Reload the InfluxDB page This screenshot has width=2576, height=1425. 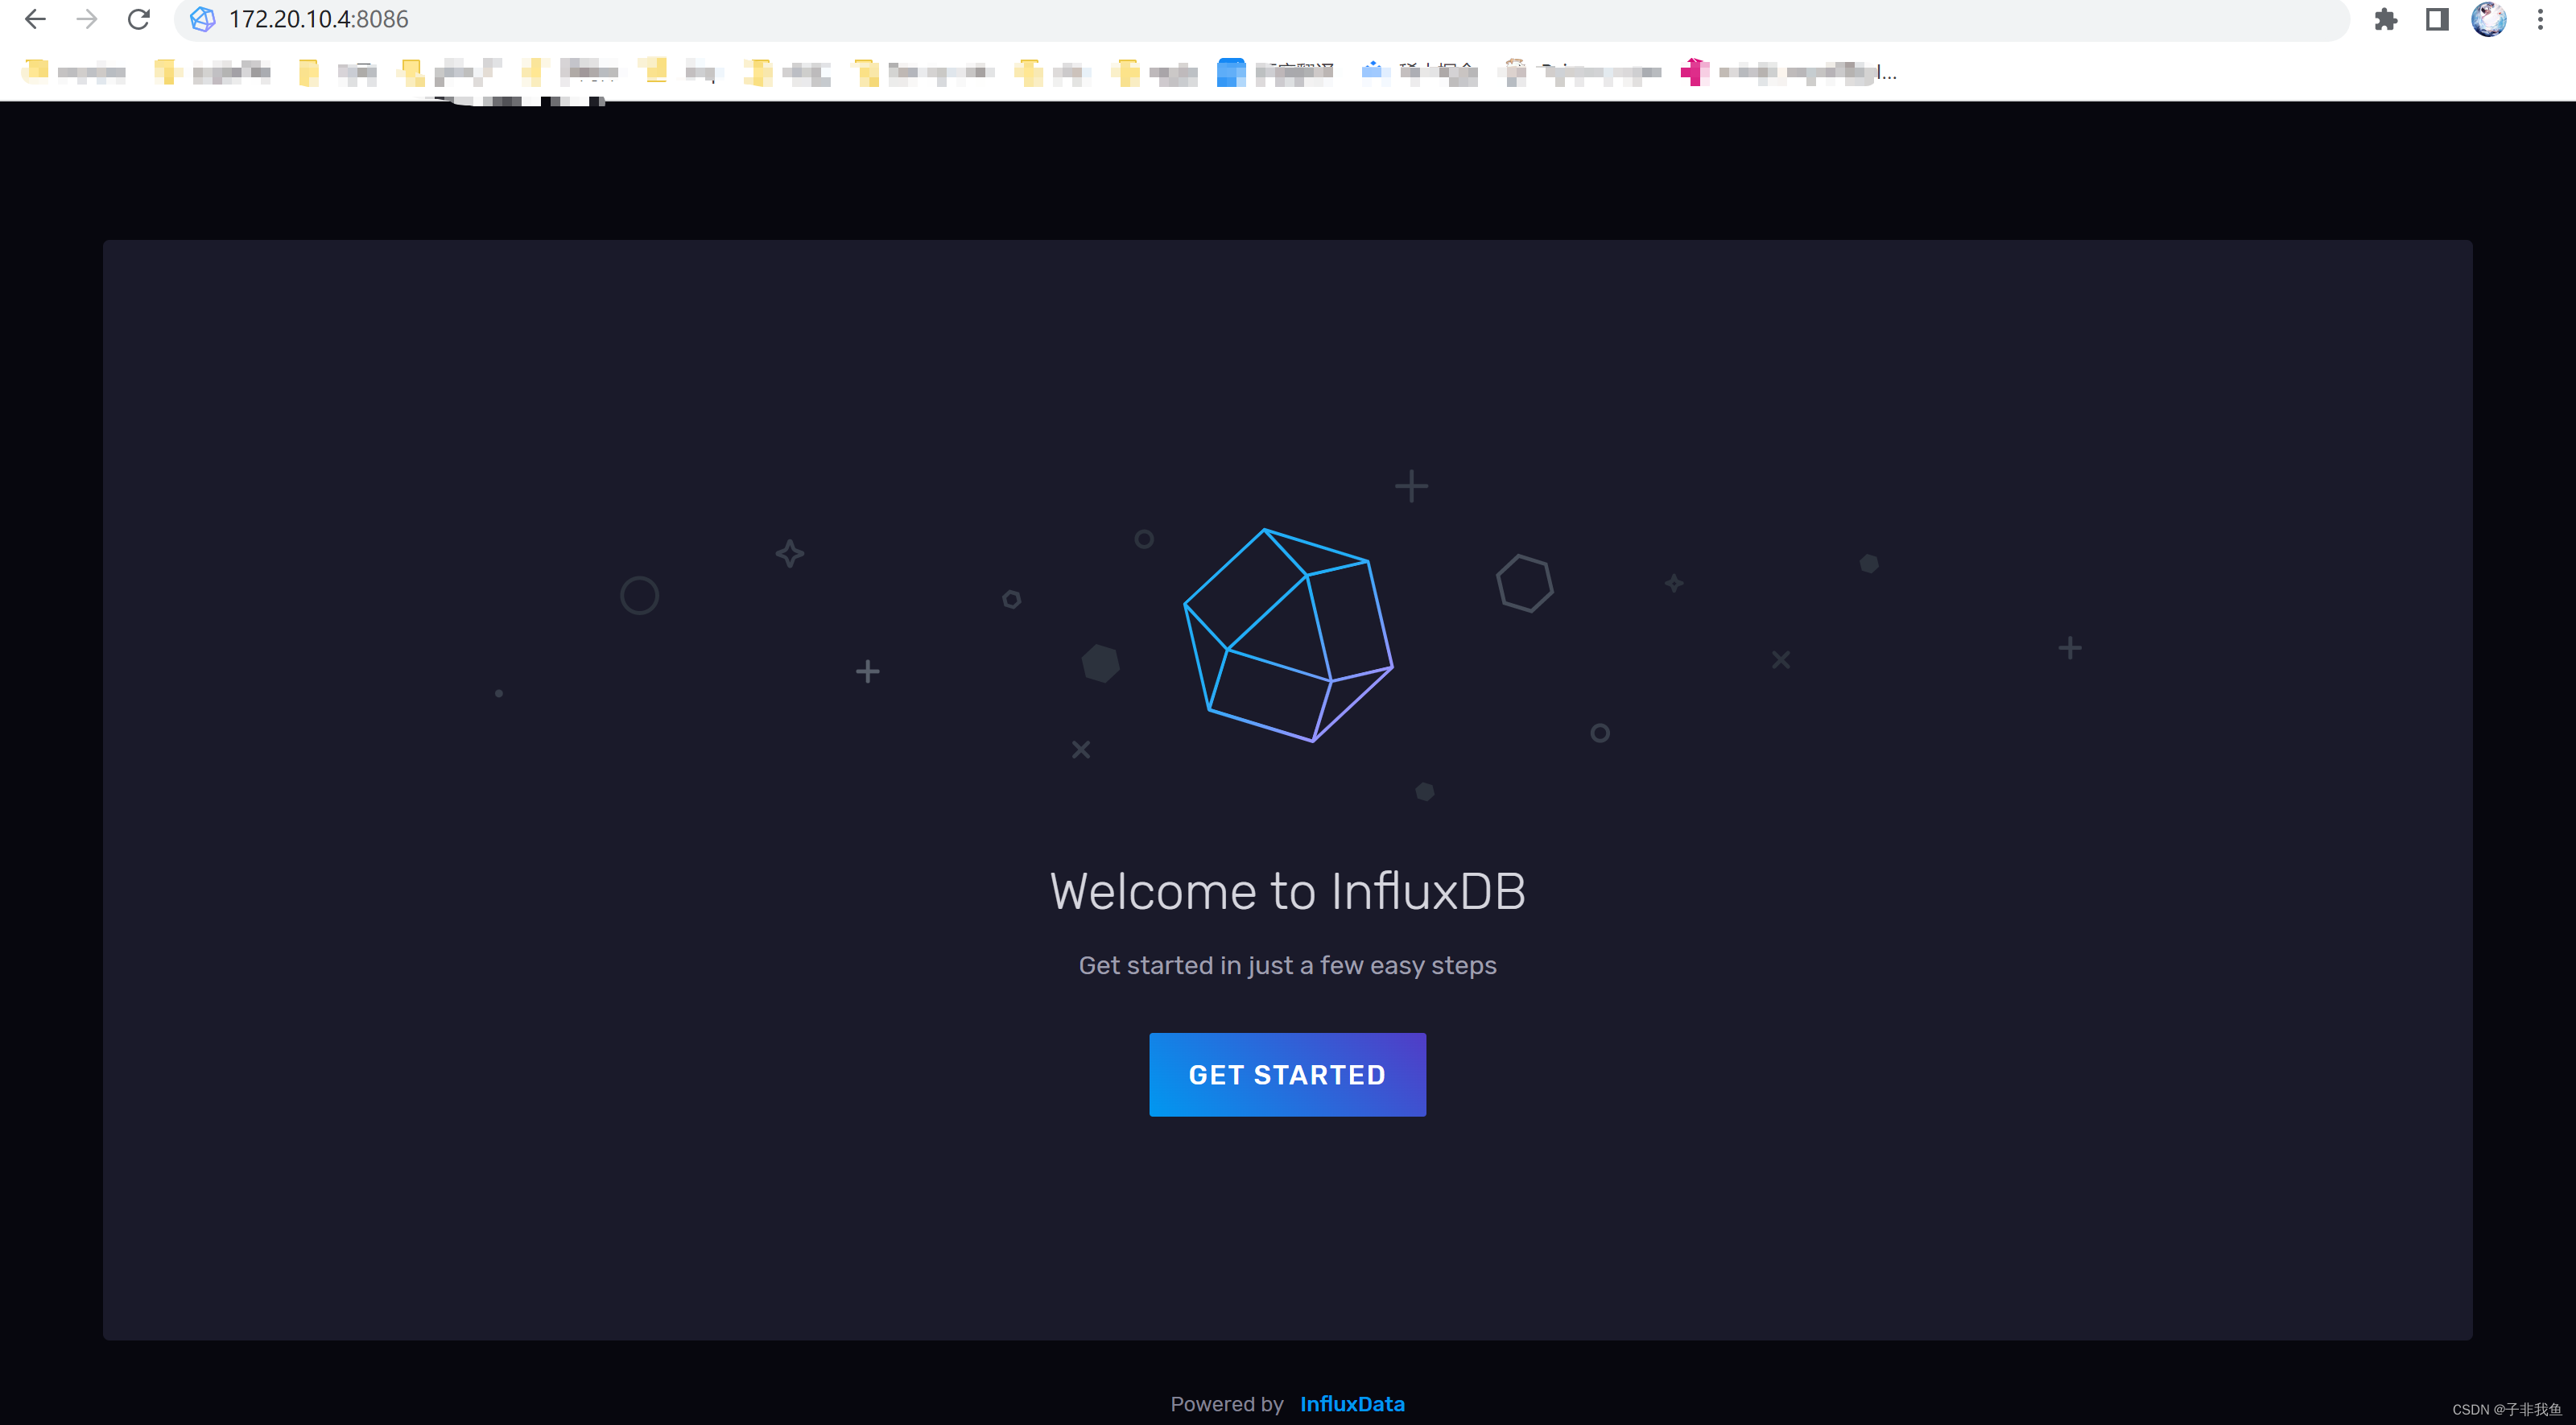pyautogui.click(x=139, y=19)
